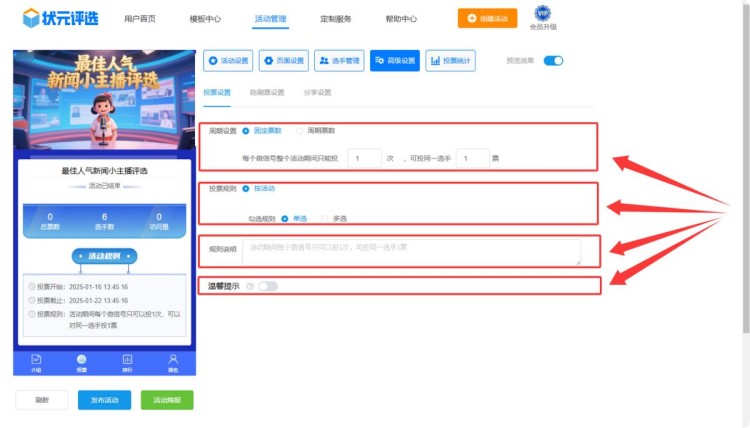Switch to the 防刷票设置 tab
Image resolution: width=750 pixels, height=428 pixels.
(x=267, y=92)
